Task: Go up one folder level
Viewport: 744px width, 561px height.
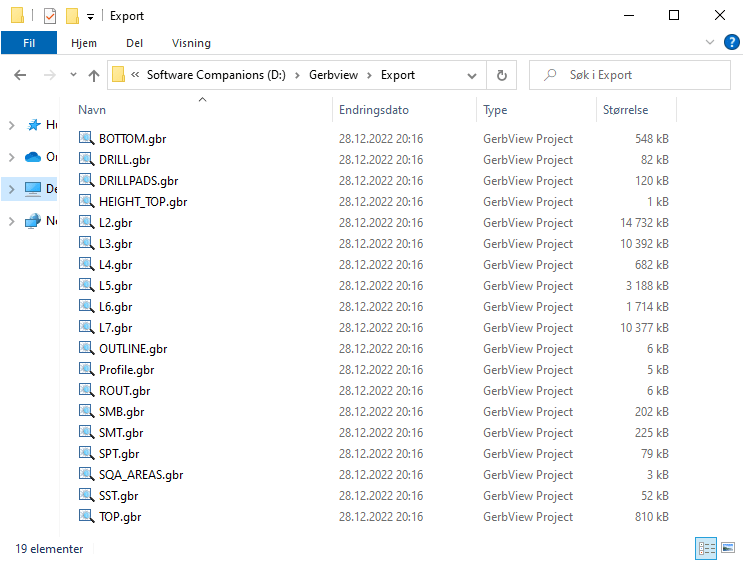Action: point(94,75)
